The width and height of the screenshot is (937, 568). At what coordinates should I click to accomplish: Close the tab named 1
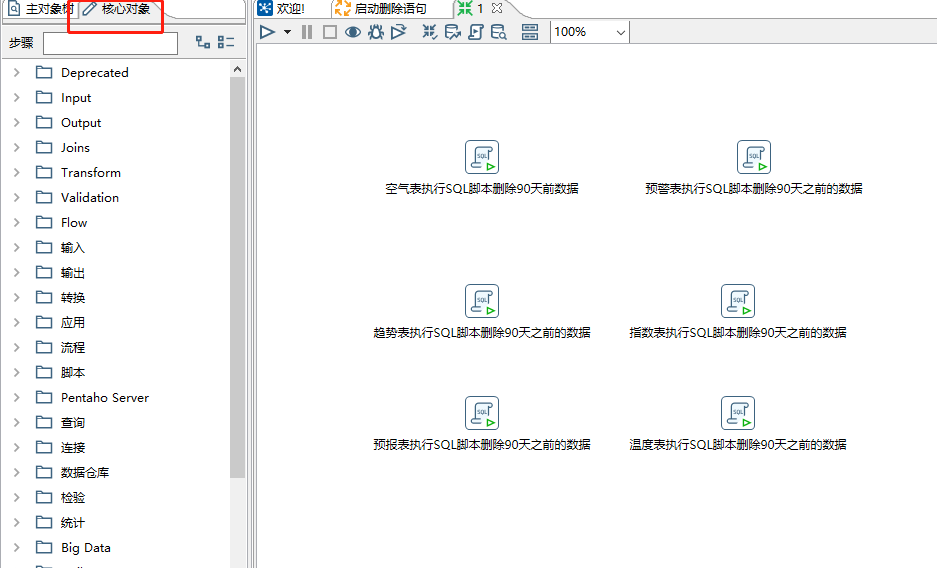pos(497,8)
